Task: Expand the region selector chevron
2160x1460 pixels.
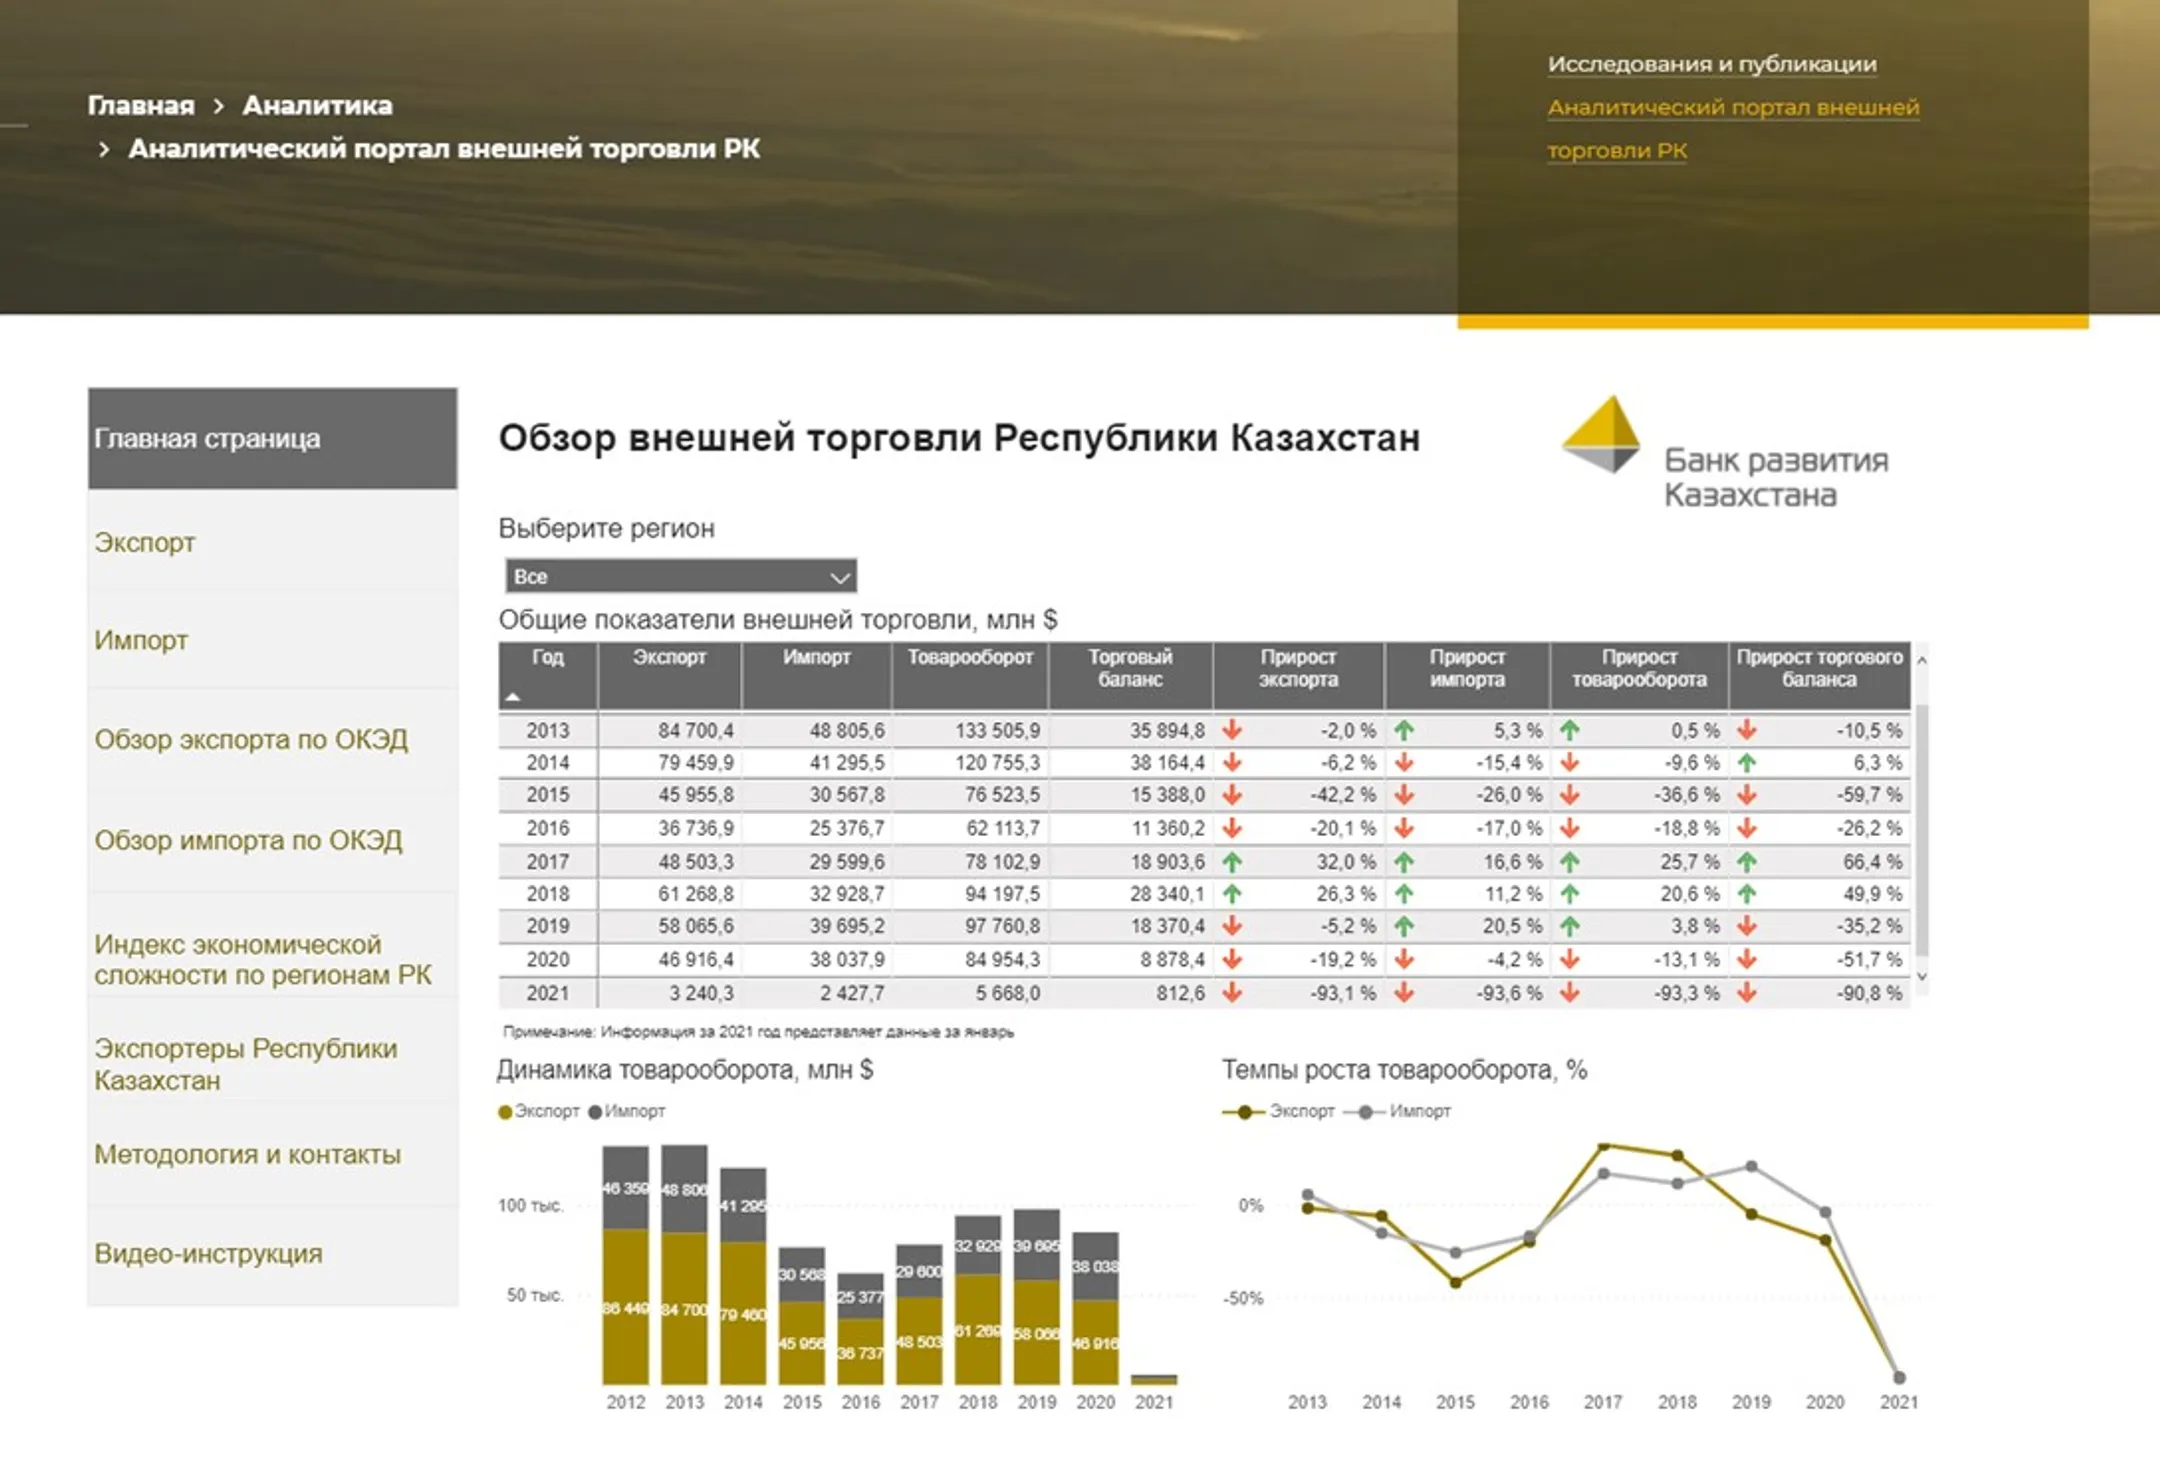Action: point(839,577)
